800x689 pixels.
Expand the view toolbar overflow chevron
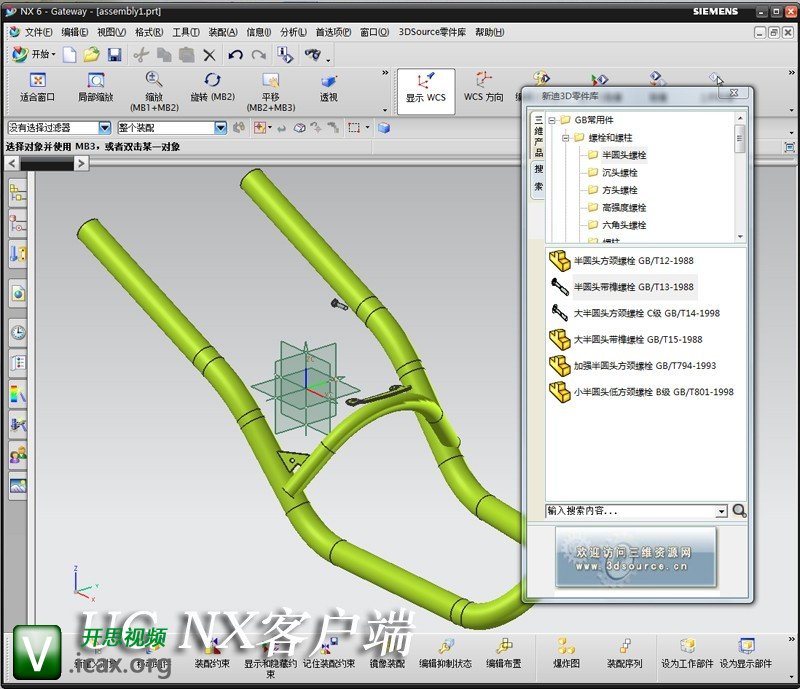click(385, 73)
